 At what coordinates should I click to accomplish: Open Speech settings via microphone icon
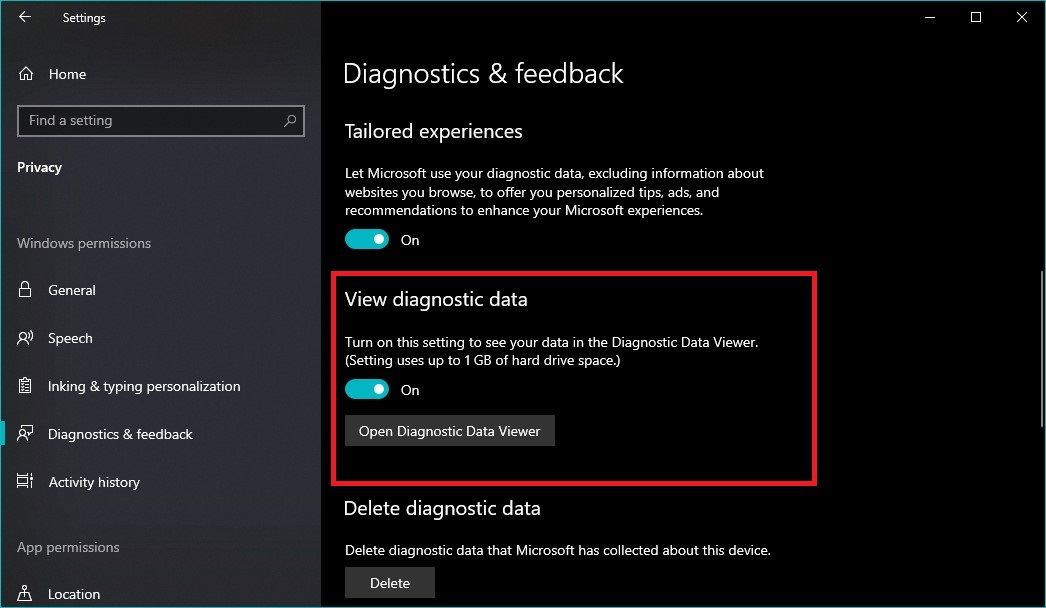[x=27, y=338]
